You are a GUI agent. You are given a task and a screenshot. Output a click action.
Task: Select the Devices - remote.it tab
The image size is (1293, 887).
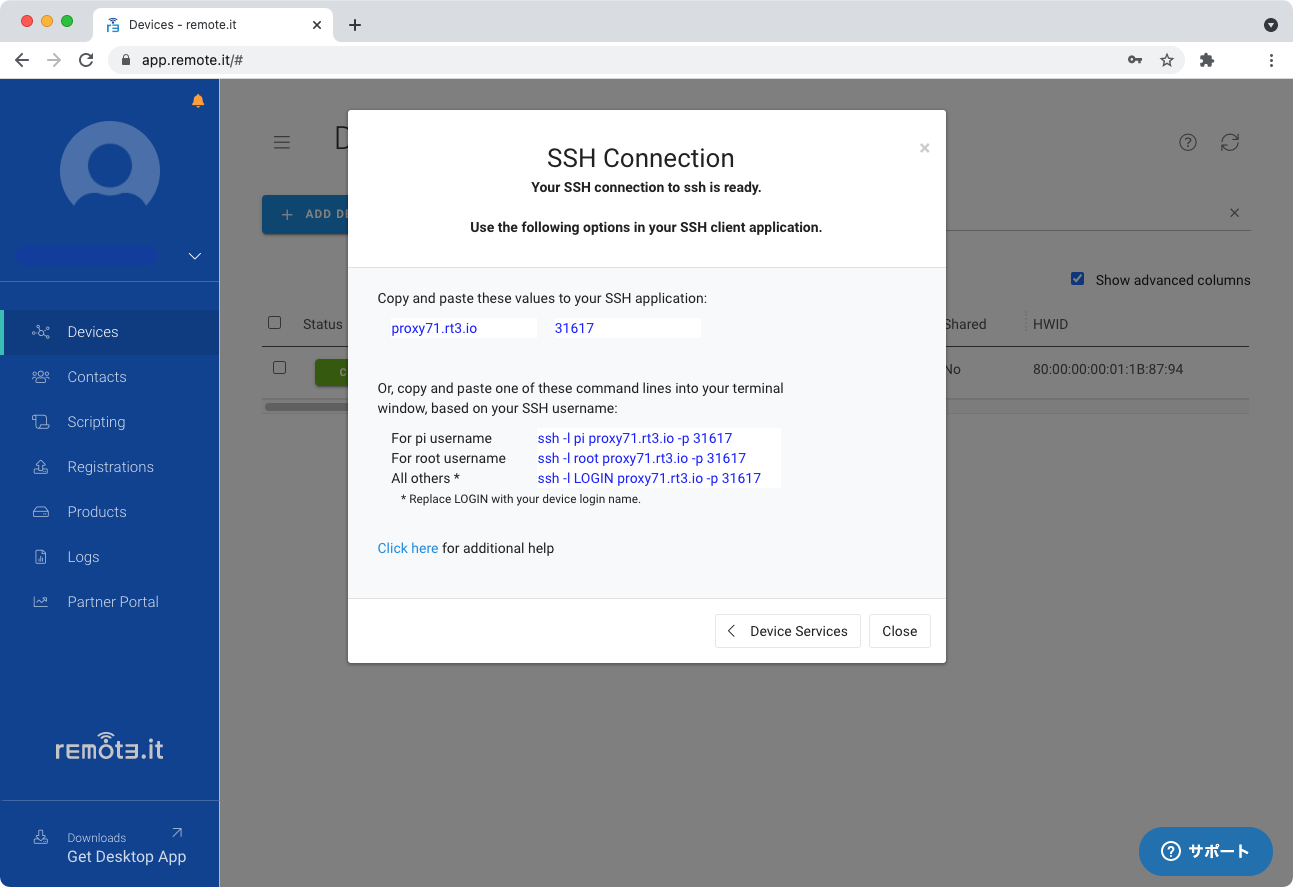pos(213,25)
